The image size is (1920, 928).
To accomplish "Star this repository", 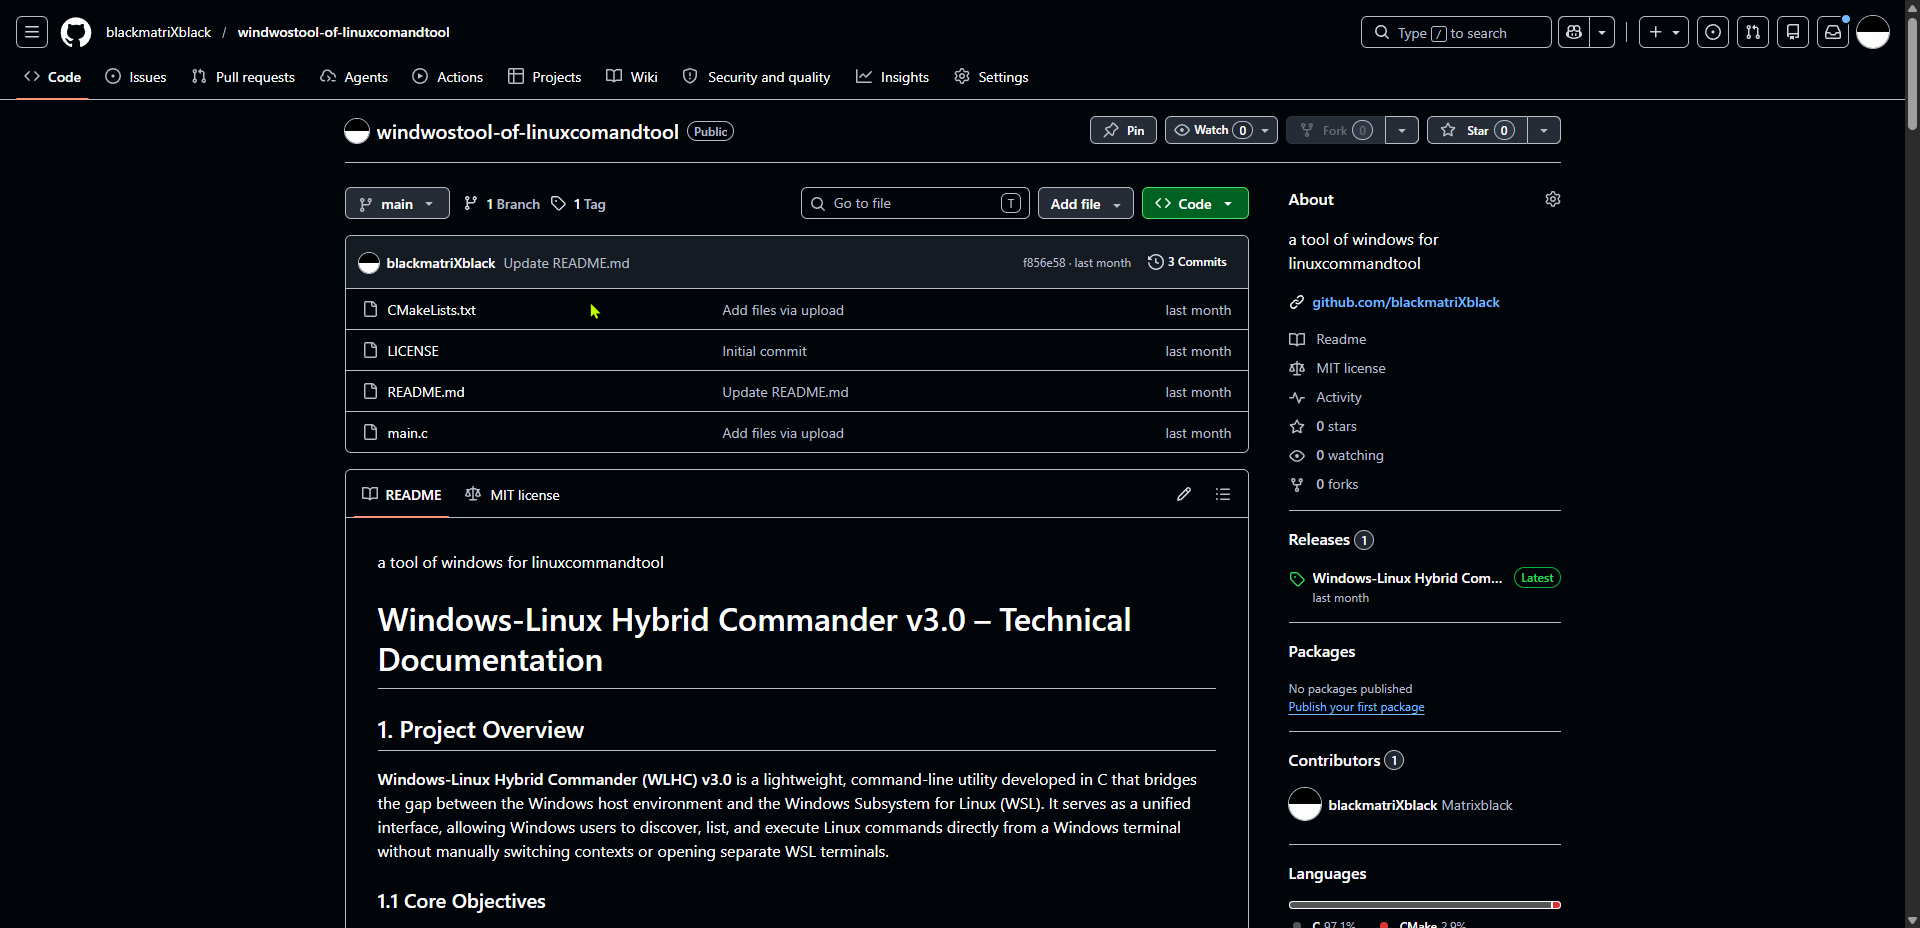I will (x=1477, y=130).
